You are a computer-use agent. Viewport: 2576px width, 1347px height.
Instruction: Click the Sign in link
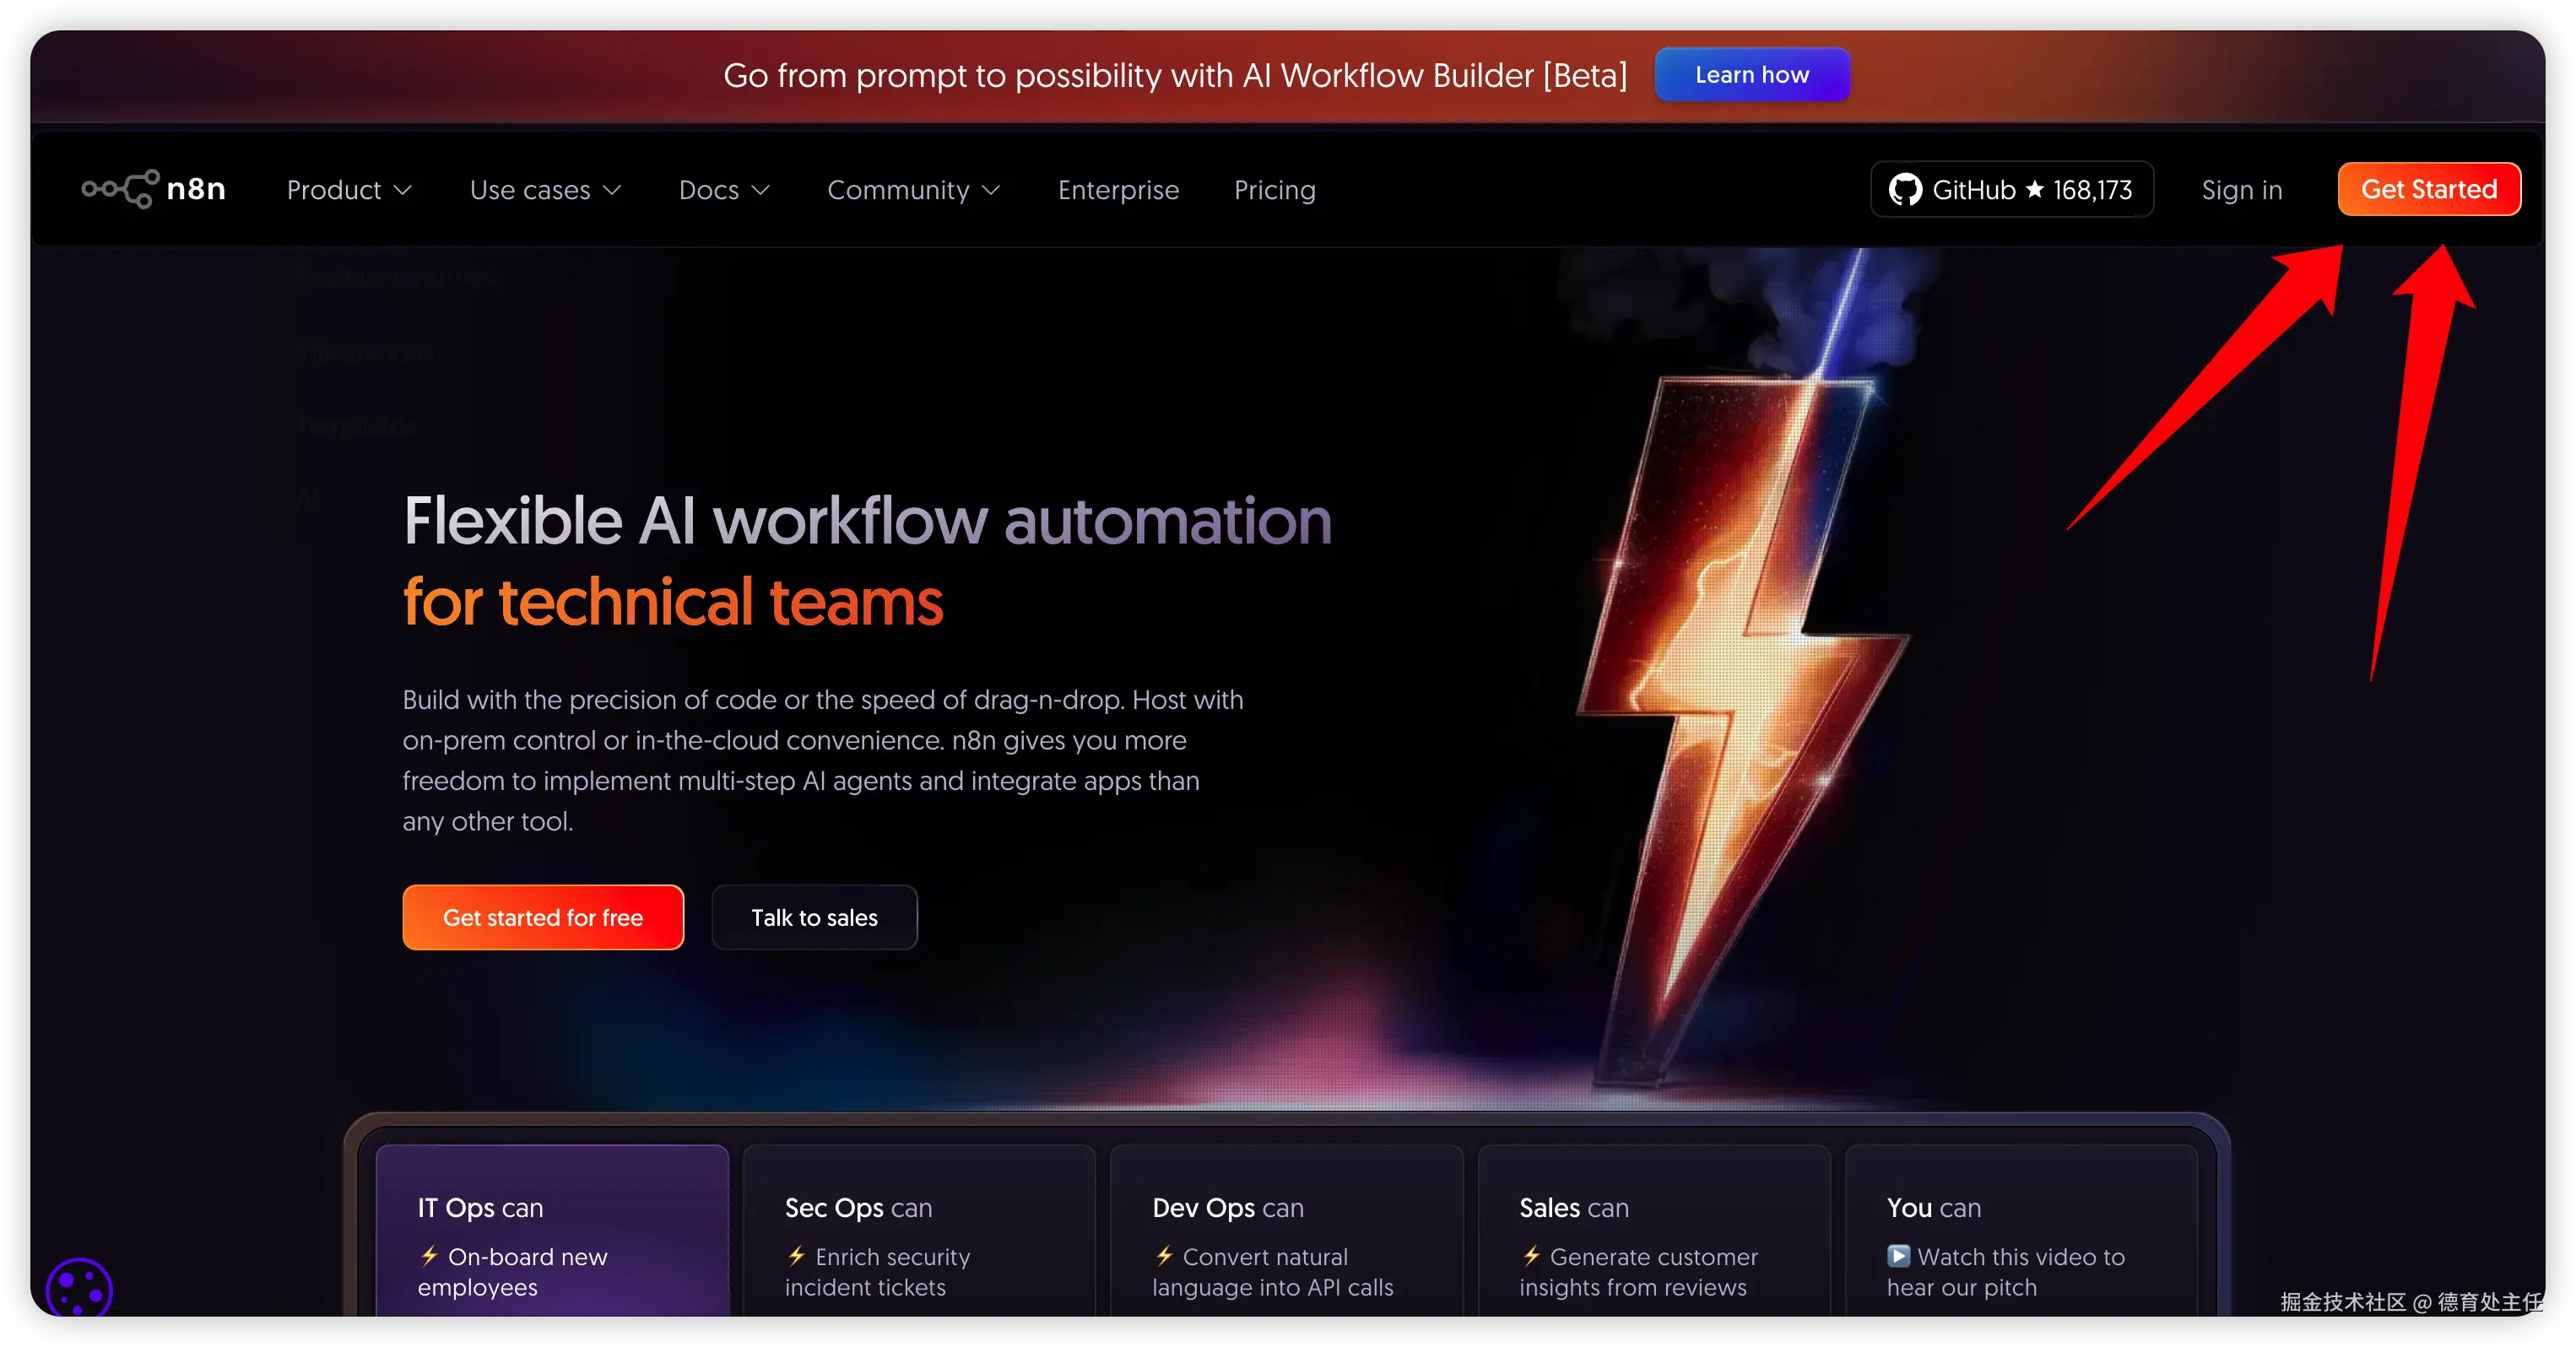[x=2241, y=190]
